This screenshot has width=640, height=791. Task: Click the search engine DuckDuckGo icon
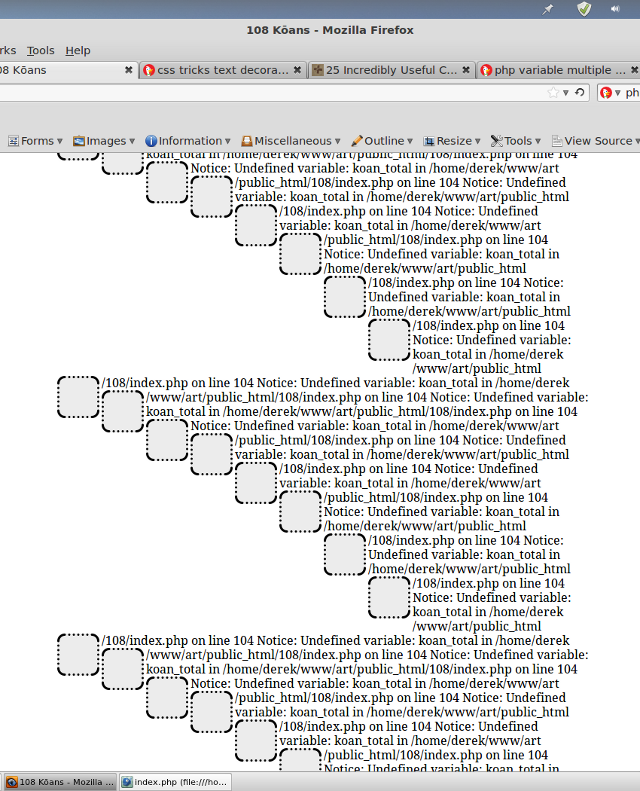point(606,93)
